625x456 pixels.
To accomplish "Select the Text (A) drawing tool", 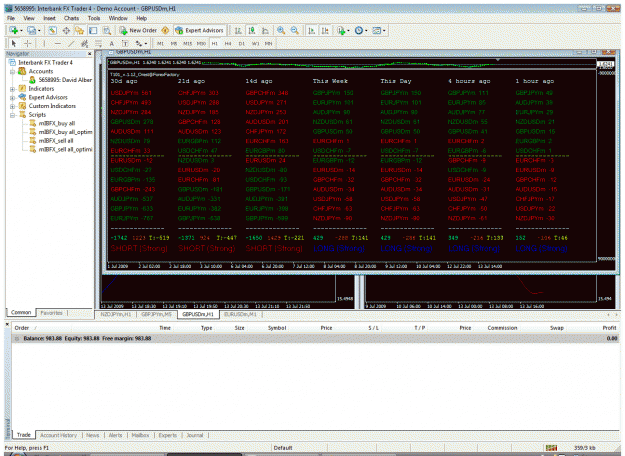I will click(112, 43).
